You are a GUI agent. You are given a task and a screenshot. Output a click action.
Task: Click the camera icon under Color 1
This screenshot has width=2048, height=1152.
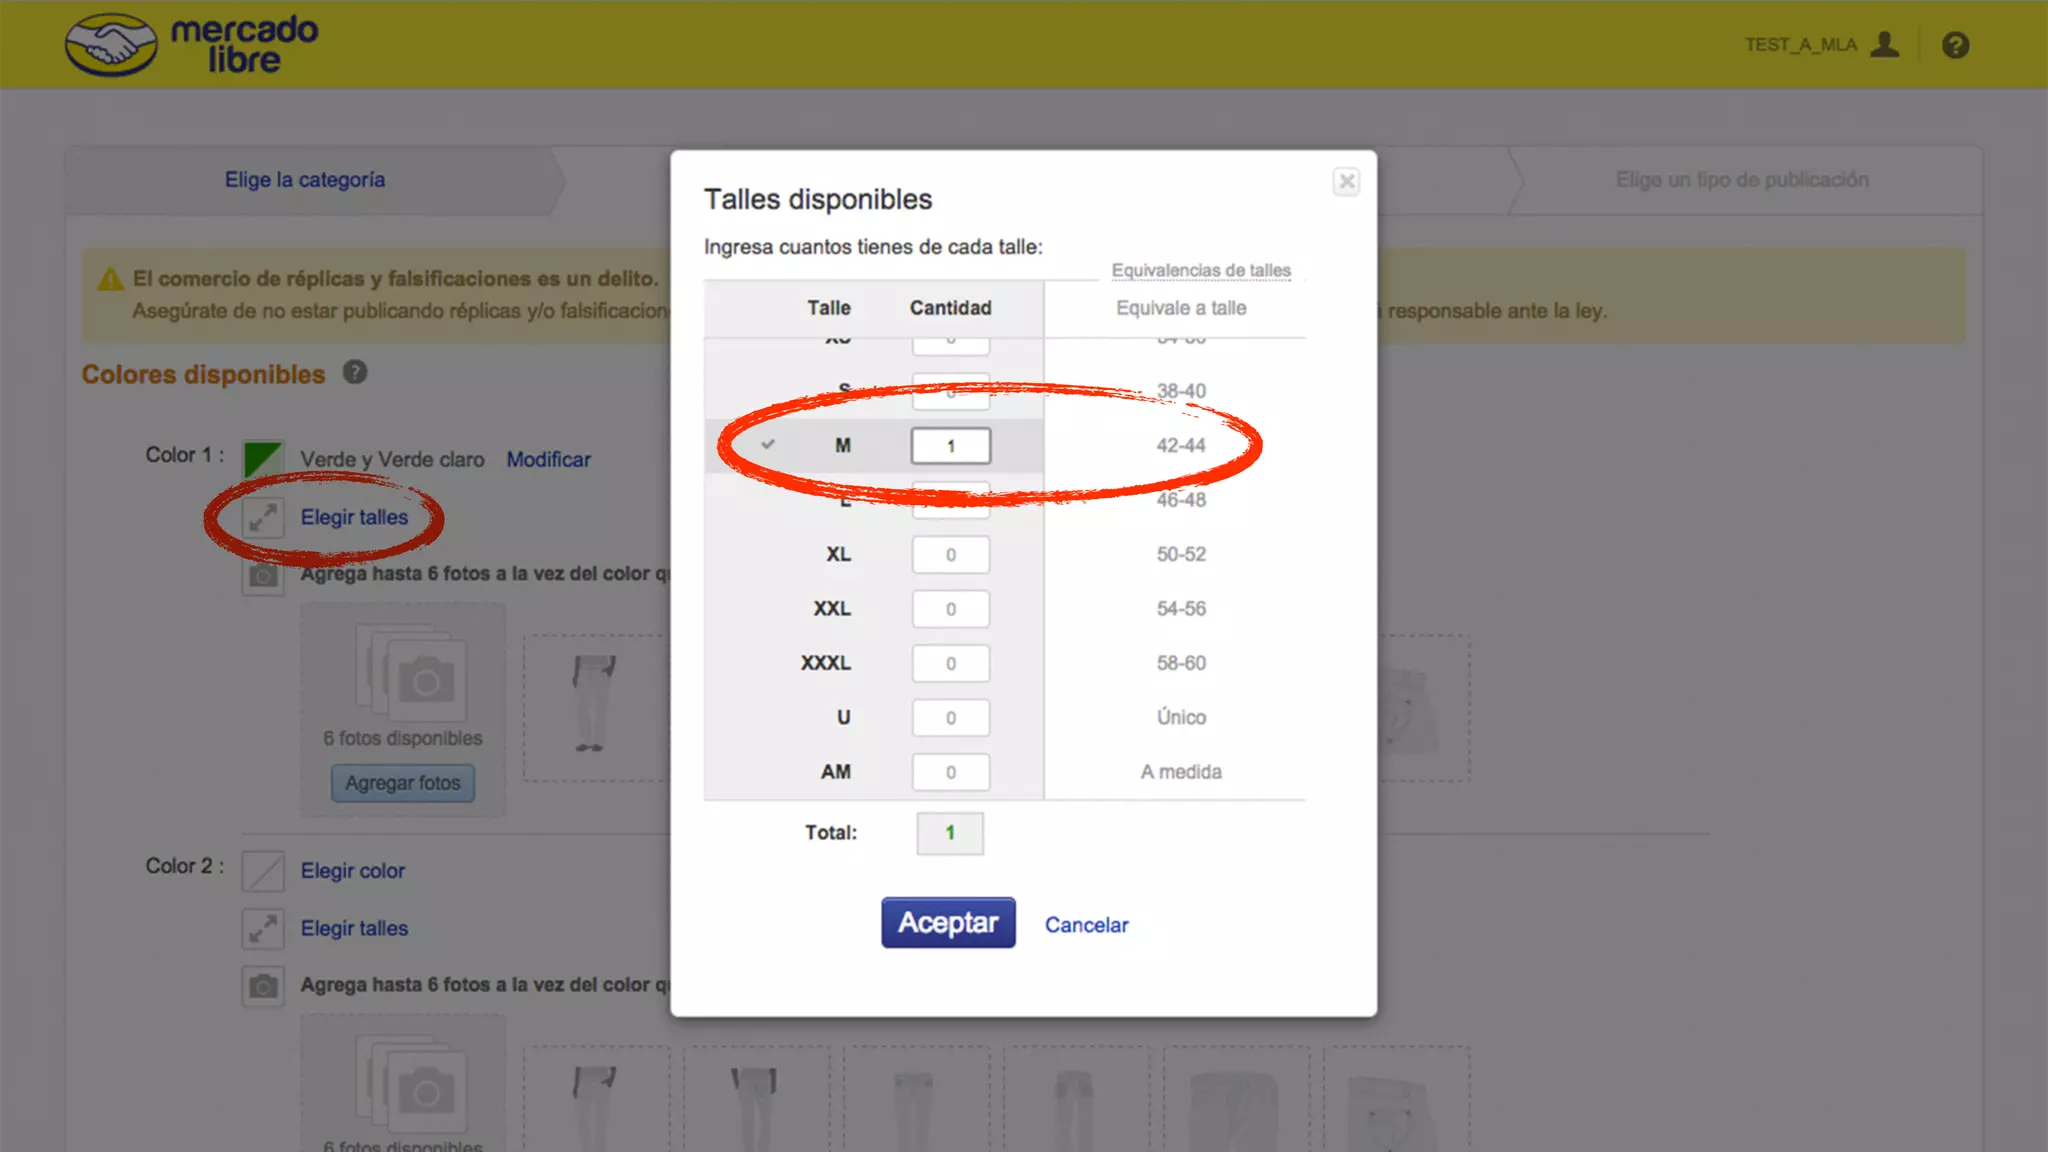[263, 575]
